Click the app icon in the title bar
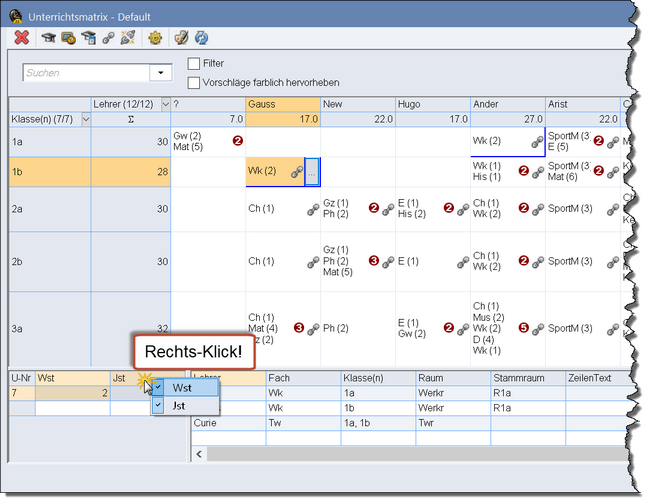Viewport: 652px width, 502px height. click(x=16, y=16)
